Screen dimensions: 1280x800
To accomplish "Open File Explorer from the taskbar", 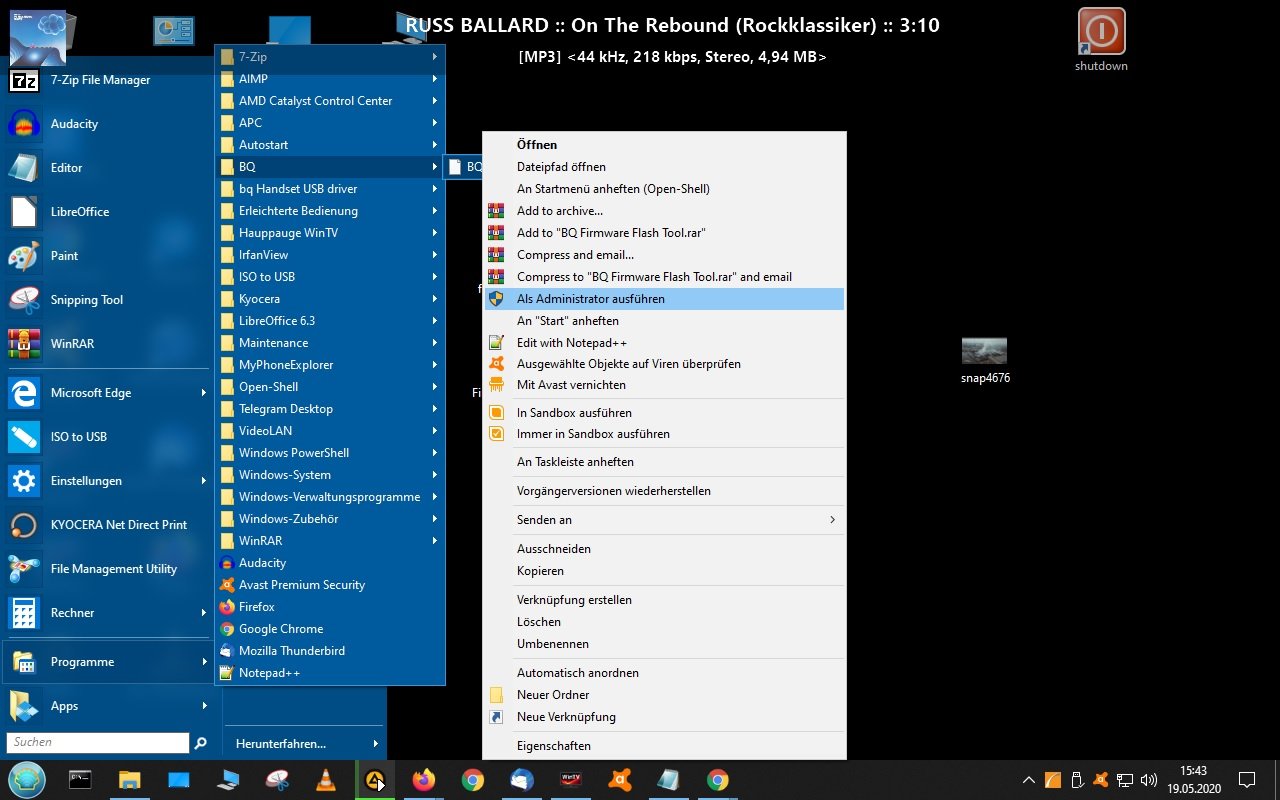I will tap(130, 780).
